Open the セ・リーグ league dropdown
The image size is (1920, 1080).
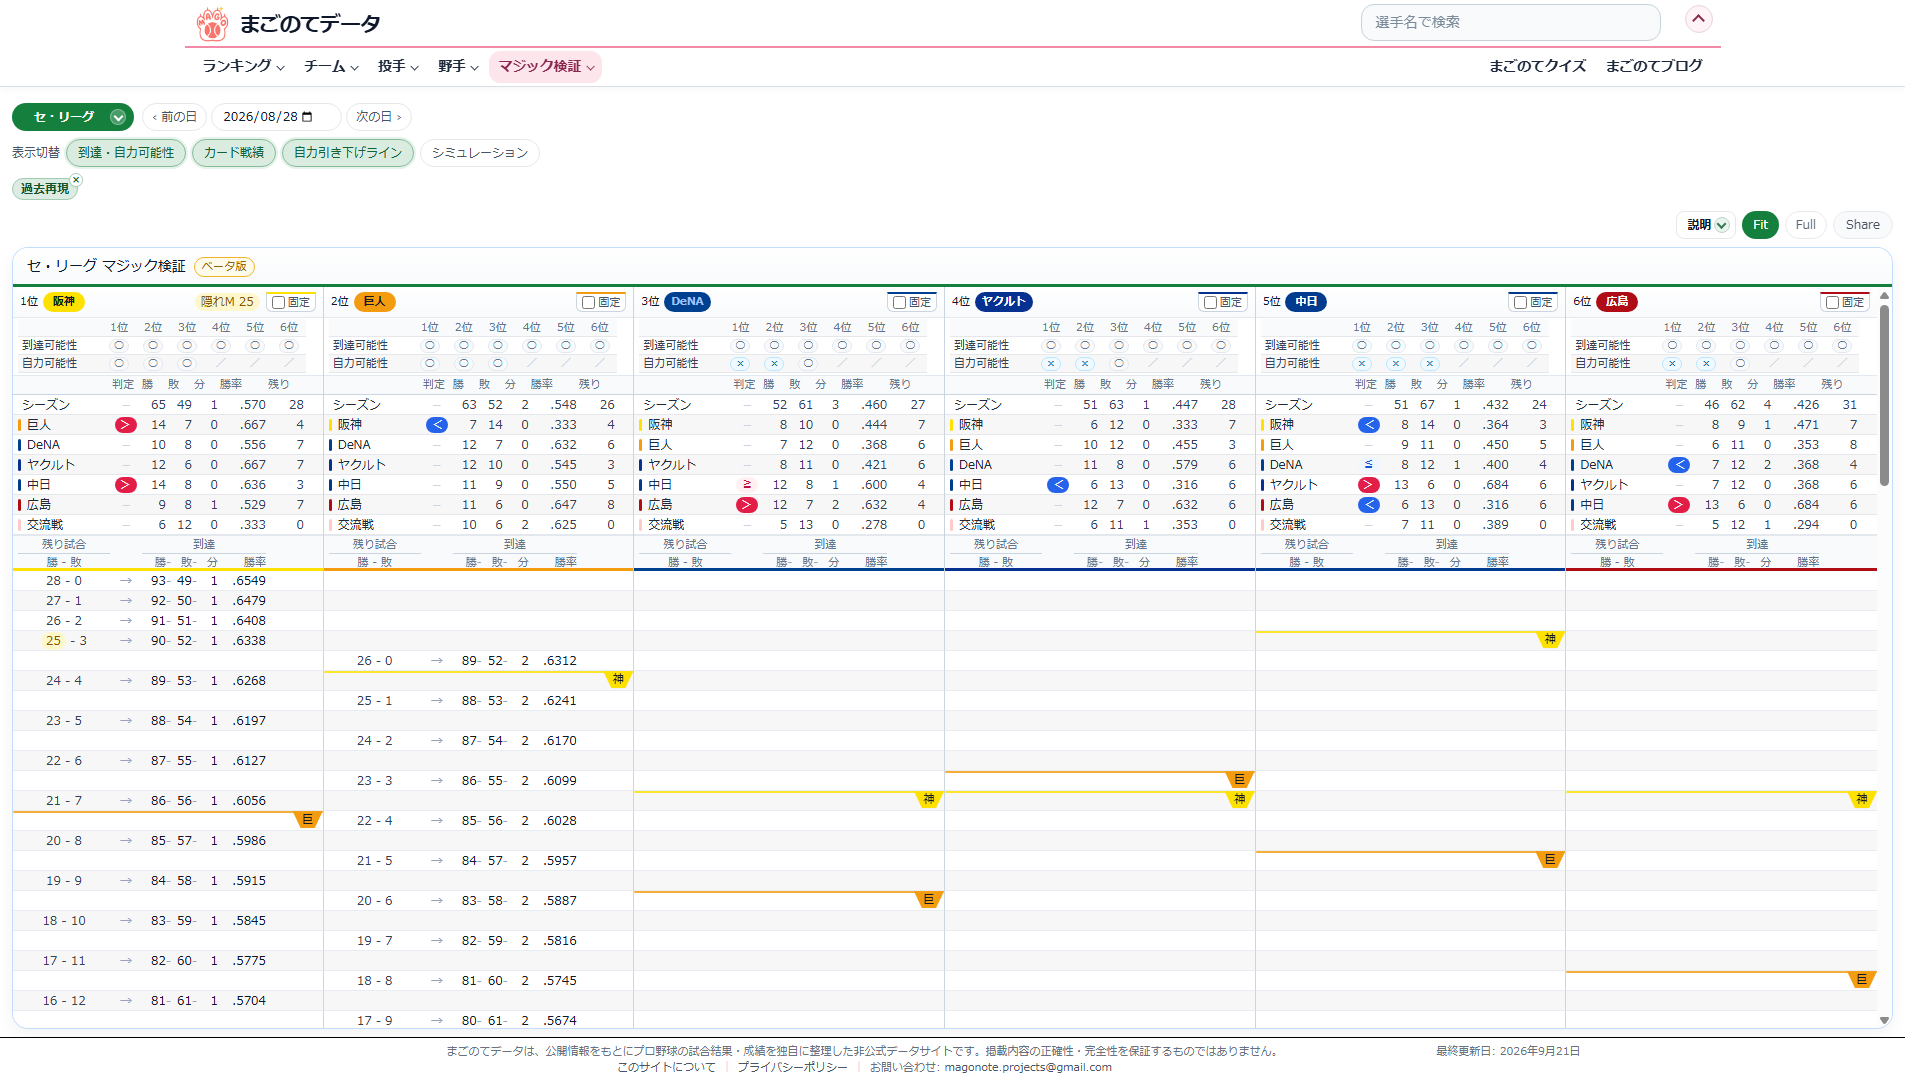tap(73, 117)
